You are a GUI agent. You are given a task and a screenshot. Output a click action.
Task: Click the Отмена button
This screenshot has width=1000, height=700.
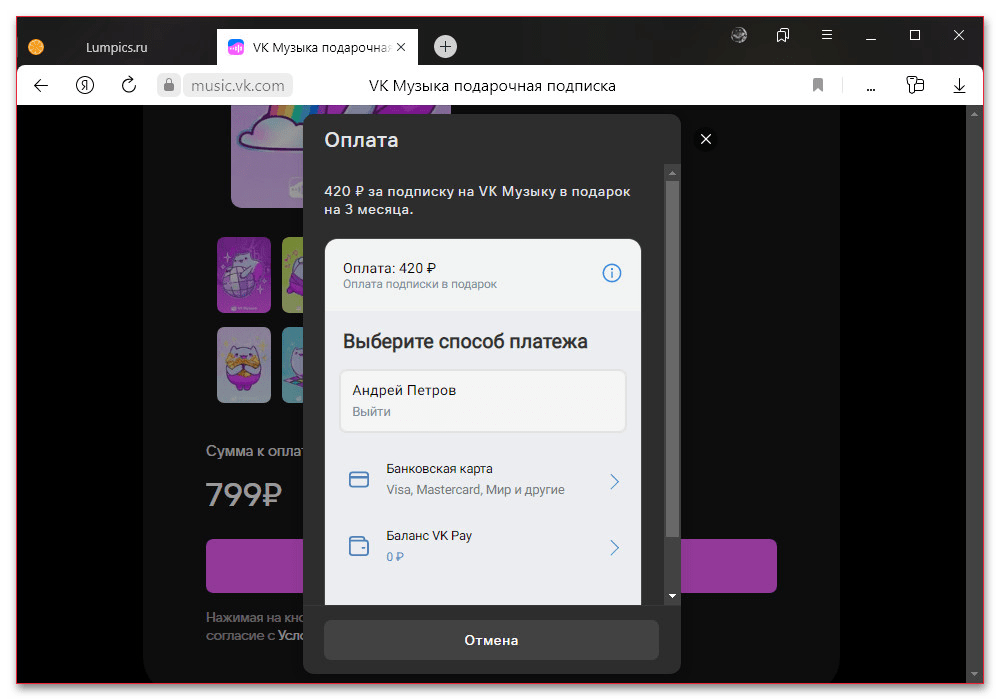[491, 640]
